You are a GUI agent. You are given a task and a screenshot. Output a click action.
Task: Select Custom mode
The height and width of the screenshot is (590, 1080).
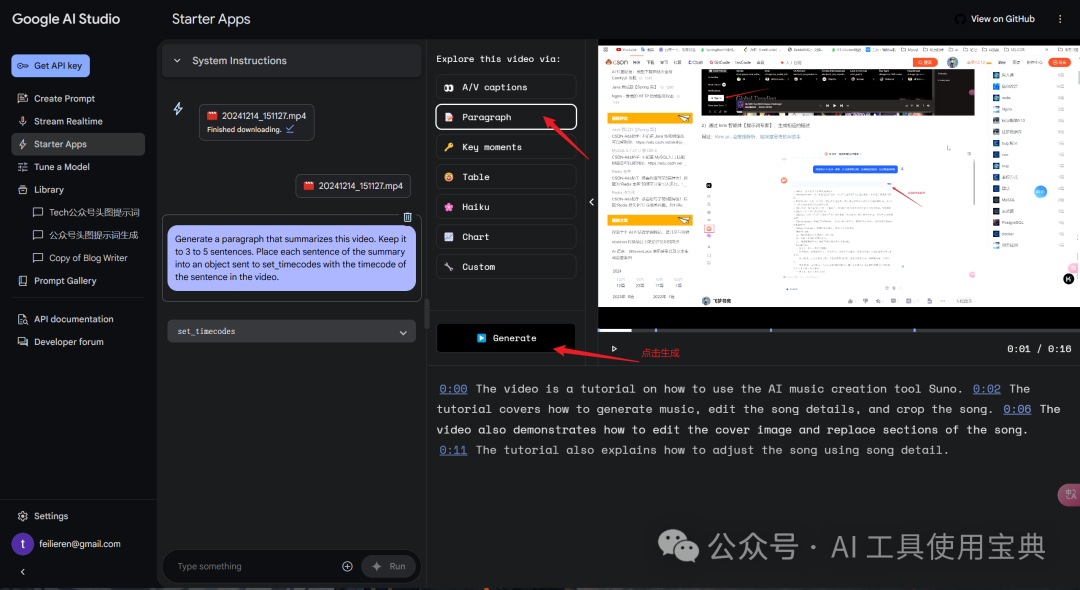coord(506,266)
